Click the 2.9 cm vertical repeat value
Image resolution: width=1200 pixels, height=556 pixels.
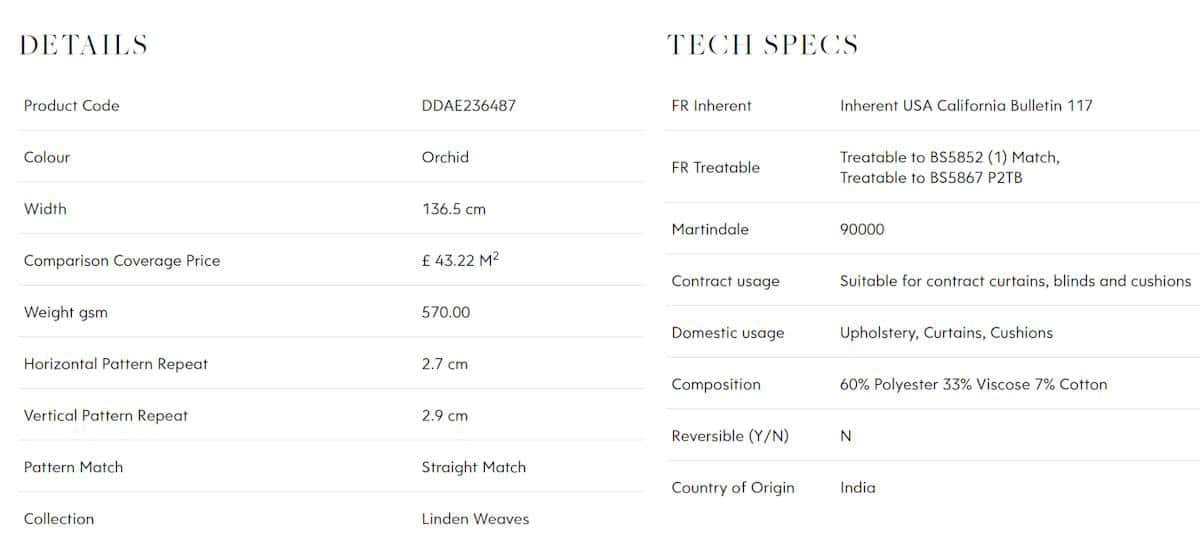[445, 416]
